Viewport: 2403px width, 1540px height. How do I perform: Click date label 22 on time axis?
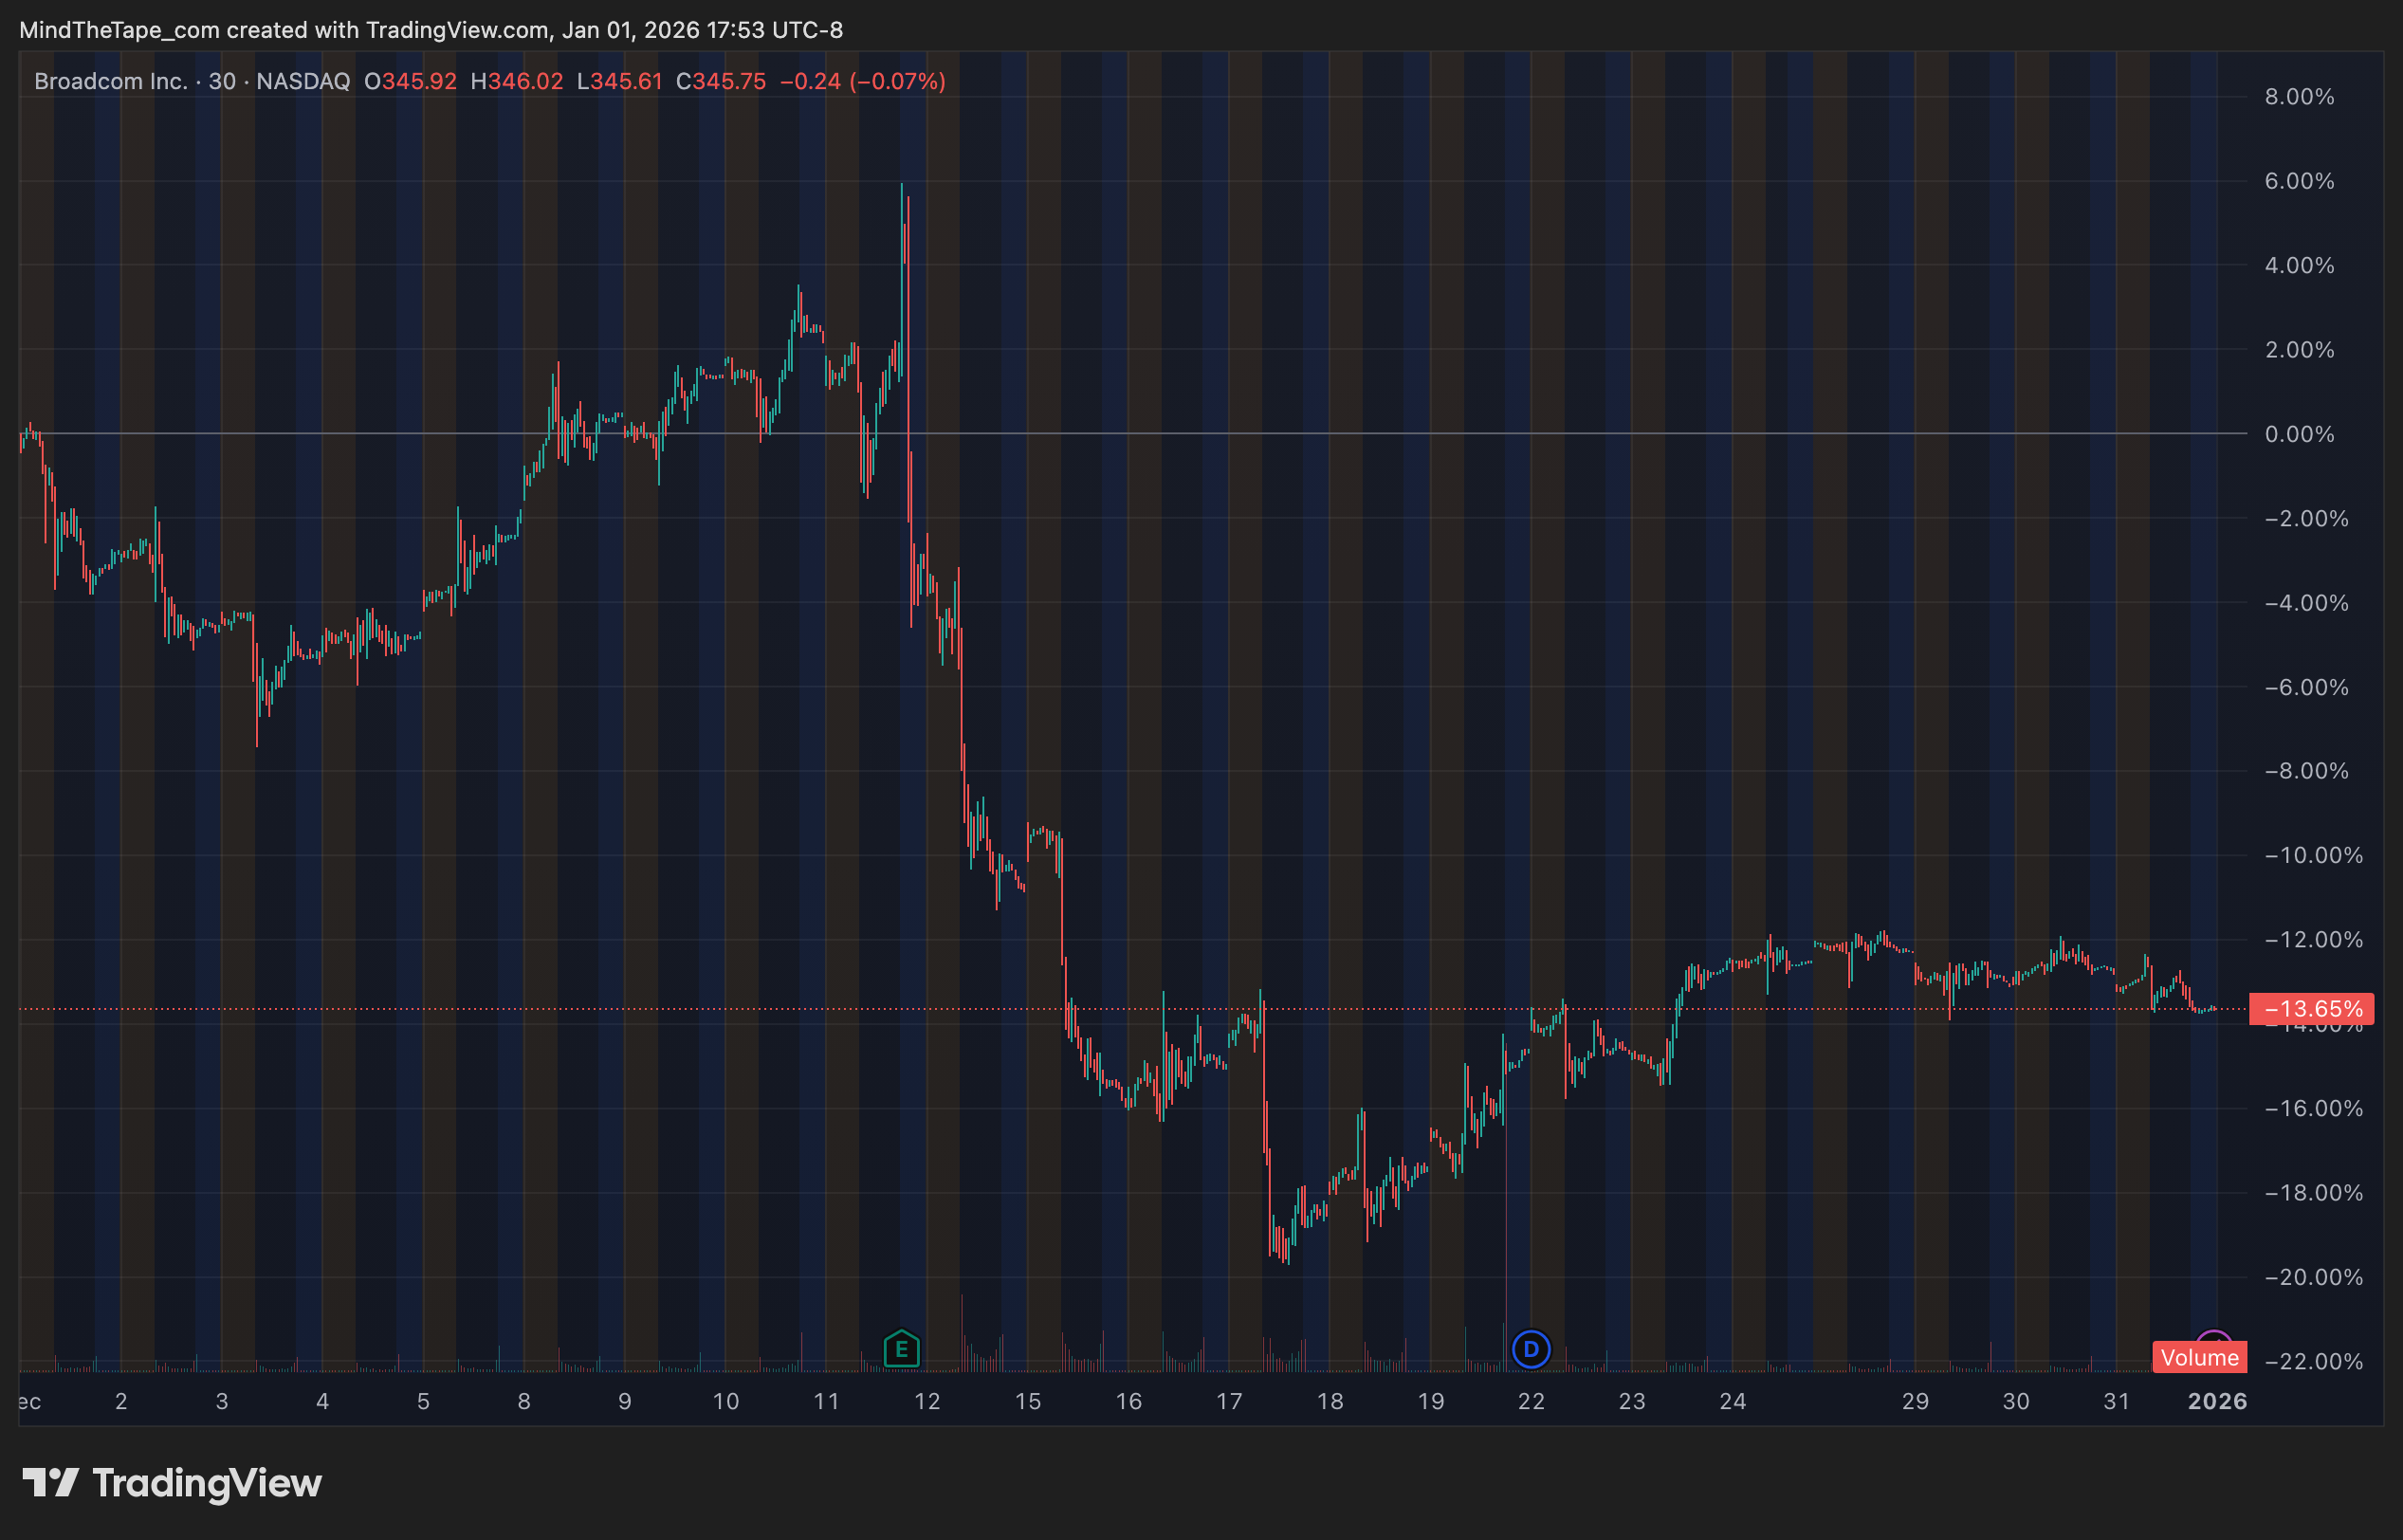[1531, 1401]
